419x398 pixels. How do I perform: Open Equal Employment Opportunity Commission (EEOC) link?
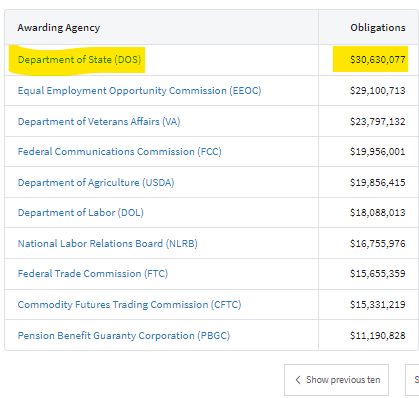click(x=139, y=91)
